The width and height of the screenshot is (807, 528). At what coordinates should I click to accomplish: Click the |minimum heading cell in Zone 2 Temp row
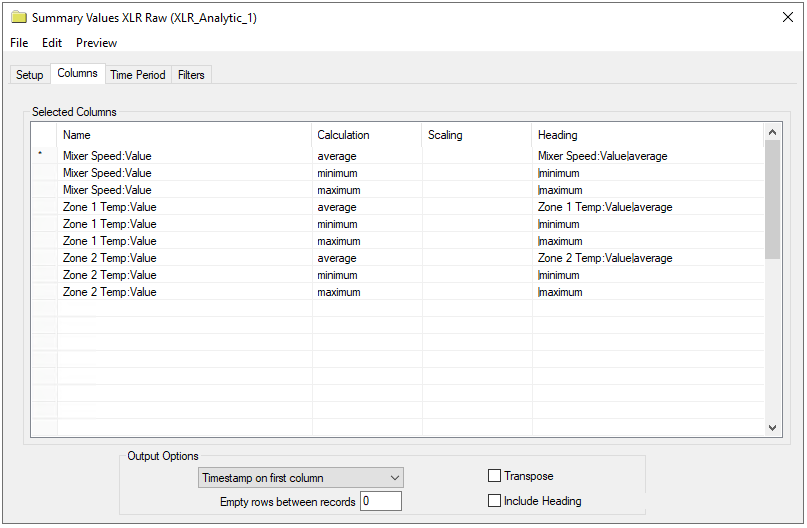click(648, 275)
